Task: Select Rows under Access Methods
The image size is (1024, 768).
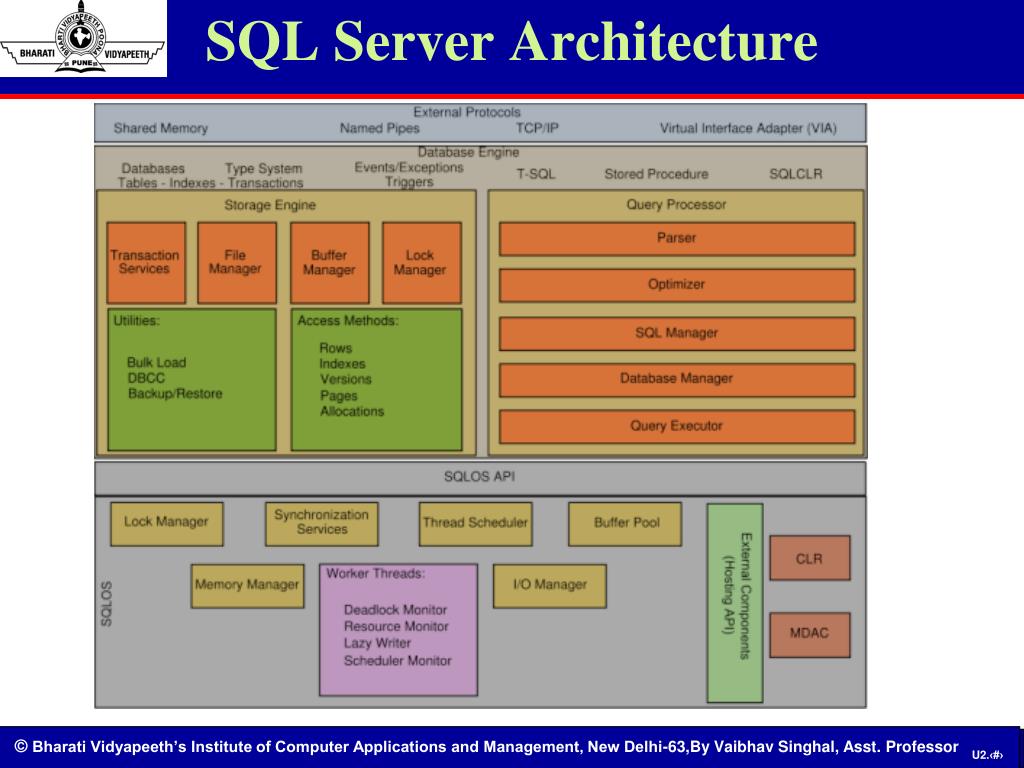Action: tap(336, 348)
